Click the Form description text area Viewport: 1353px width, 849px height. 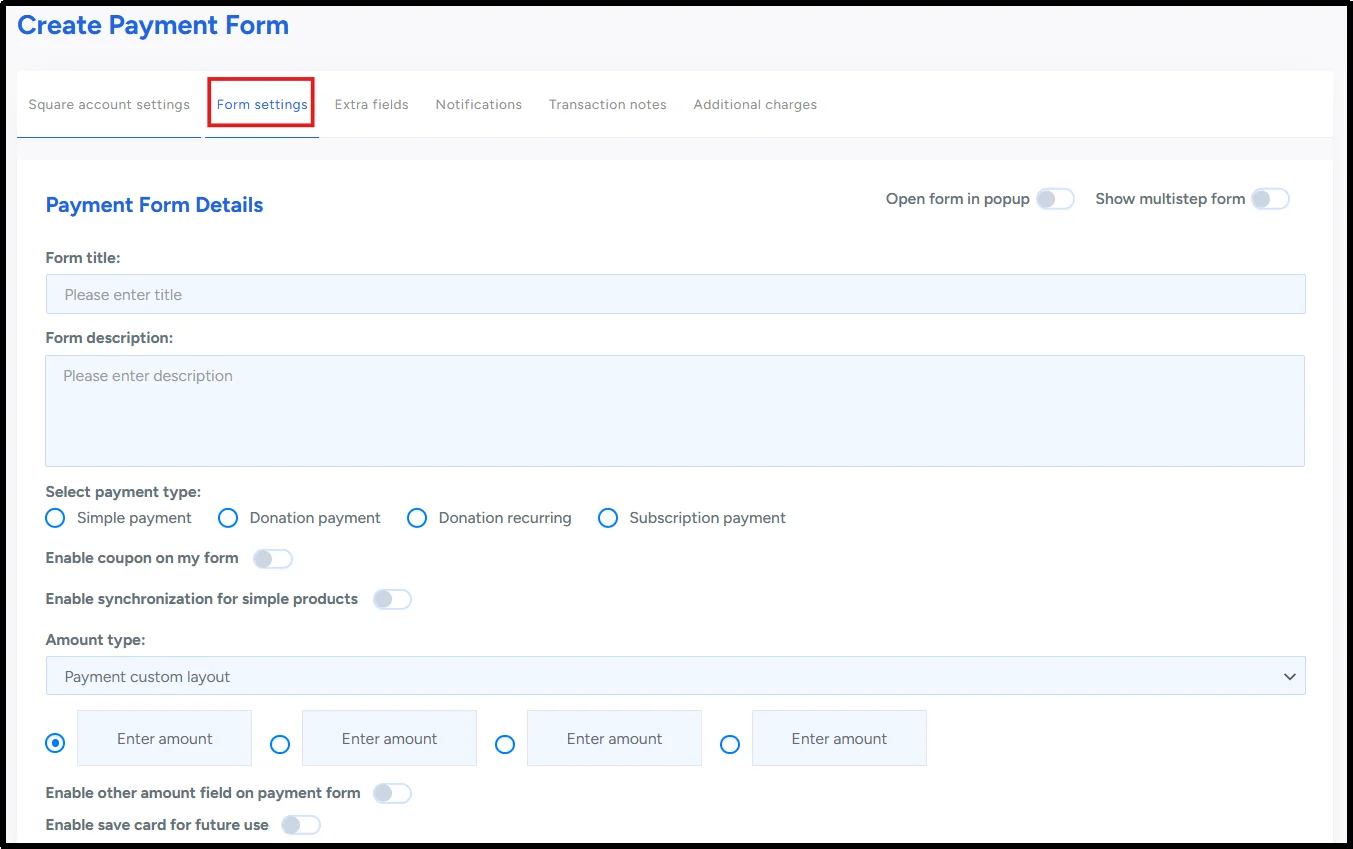(x=675, y=410)
